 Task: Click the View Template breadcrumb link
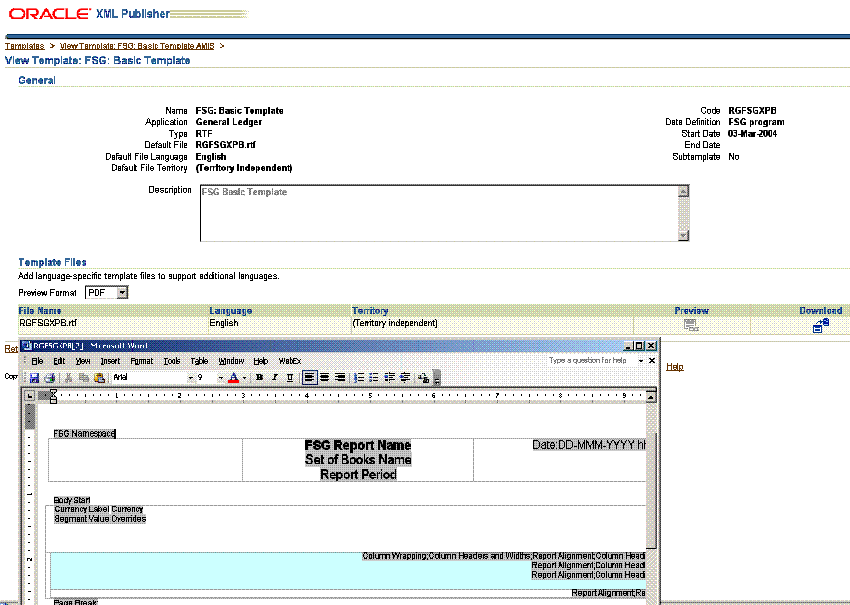coord(137,46)
